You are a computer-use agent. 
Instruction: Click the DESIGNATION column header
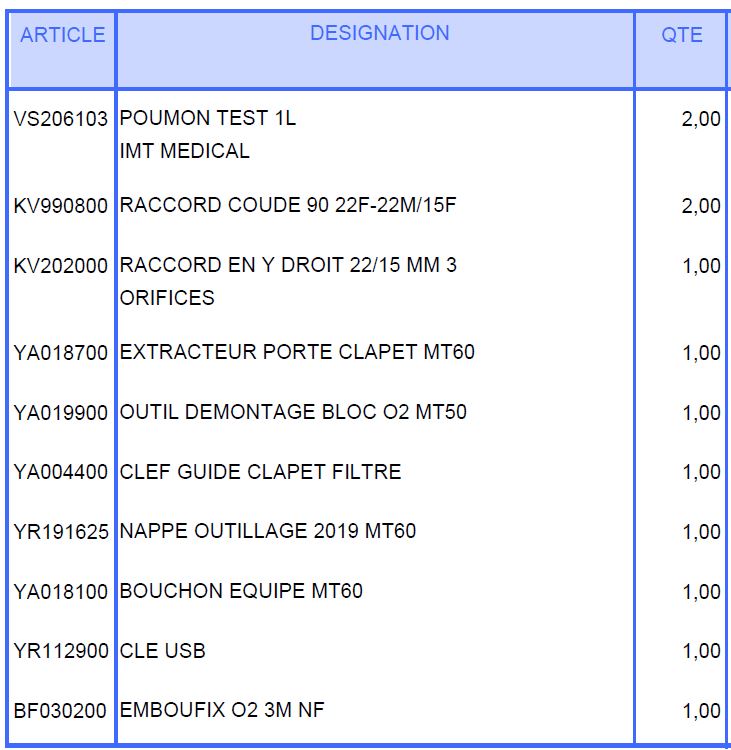(379, 33)
